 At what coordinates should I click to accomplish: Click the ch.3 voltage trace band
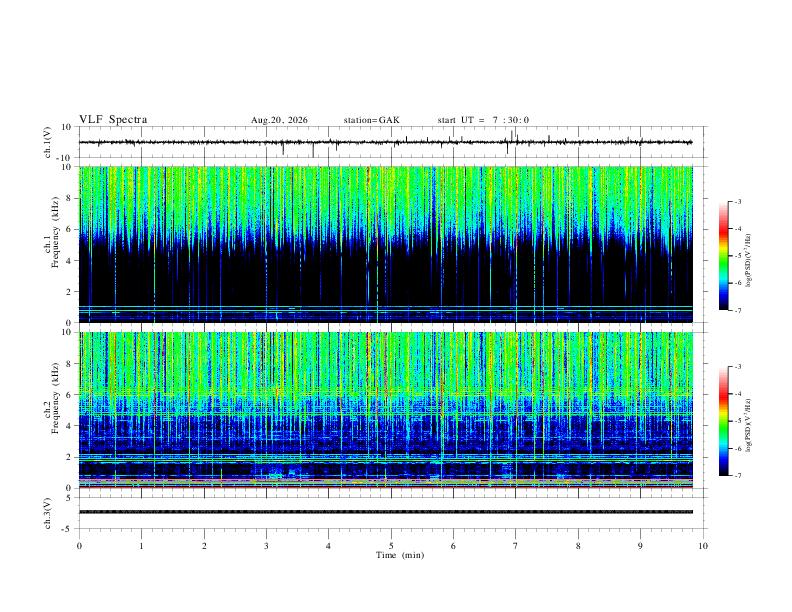click(385, 512)
